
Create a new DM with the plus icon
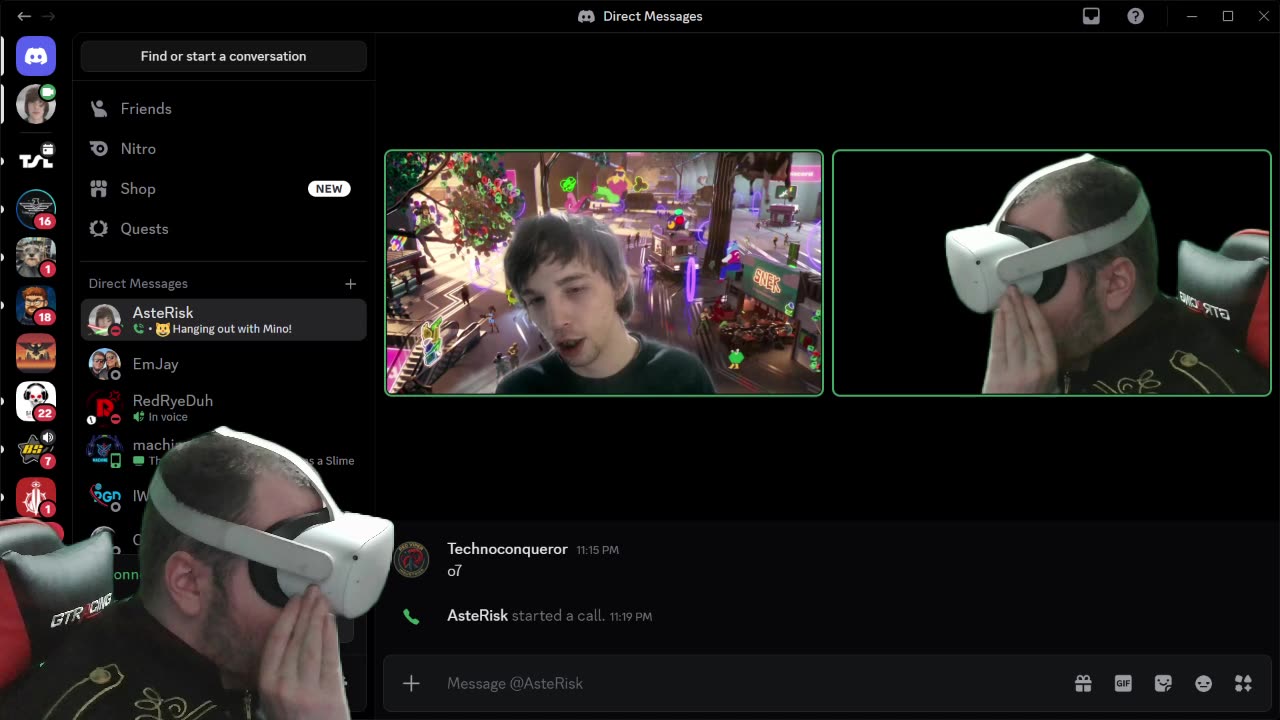[350, 284]
